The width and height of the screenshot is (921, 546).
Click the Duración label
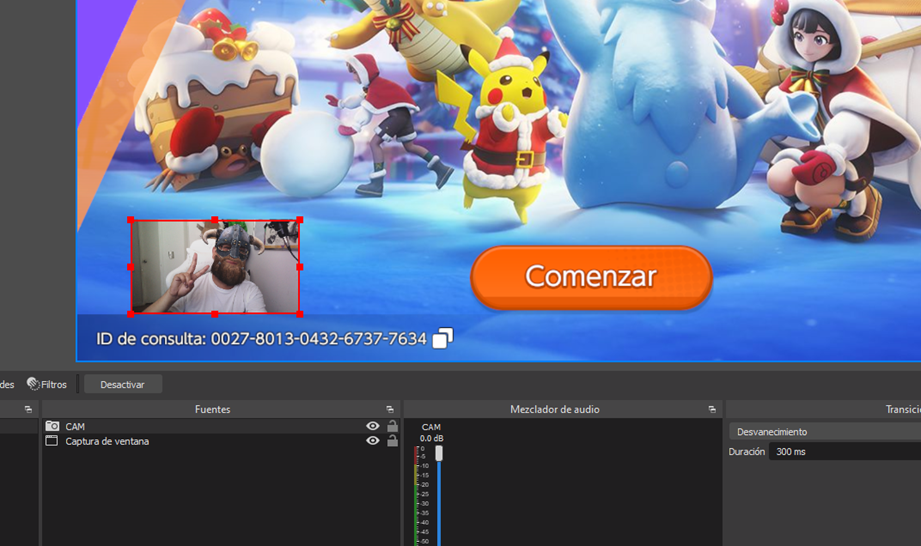pos(747,451)
